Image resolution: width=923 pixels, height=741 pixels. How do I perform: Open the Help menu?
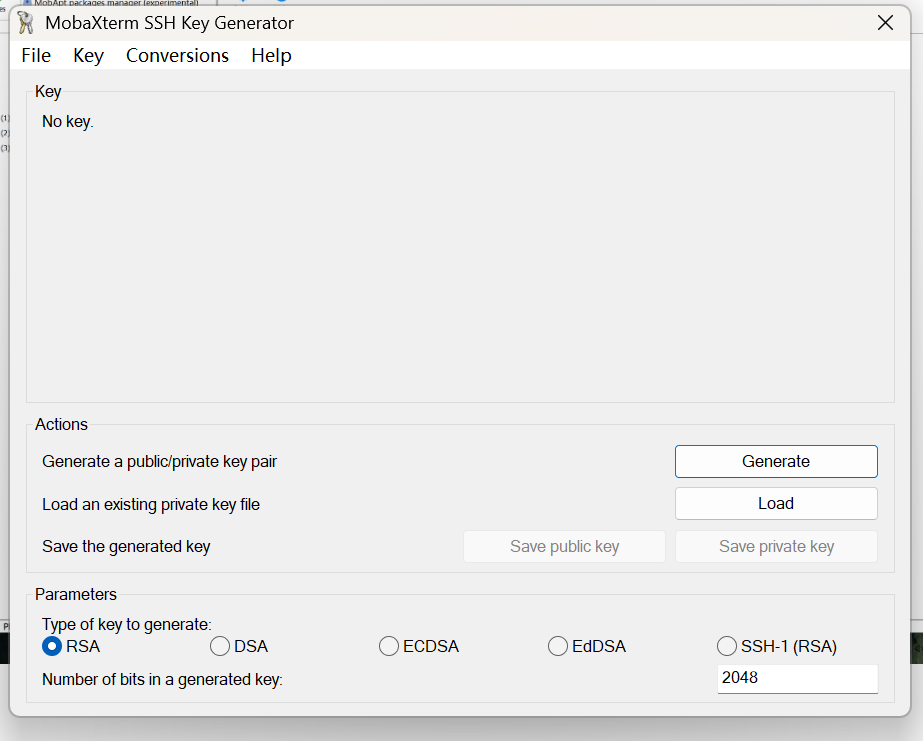(x=271, y=55)
